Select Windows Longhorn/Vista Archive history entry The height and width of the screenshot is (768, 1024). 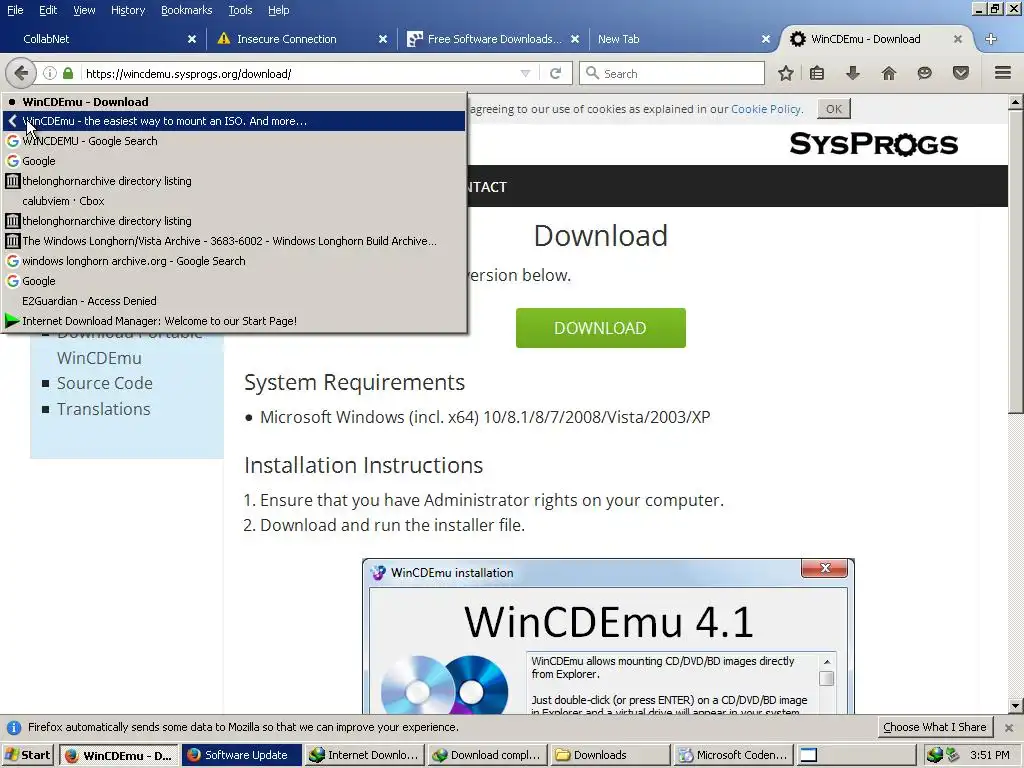(x=234, y=241)
